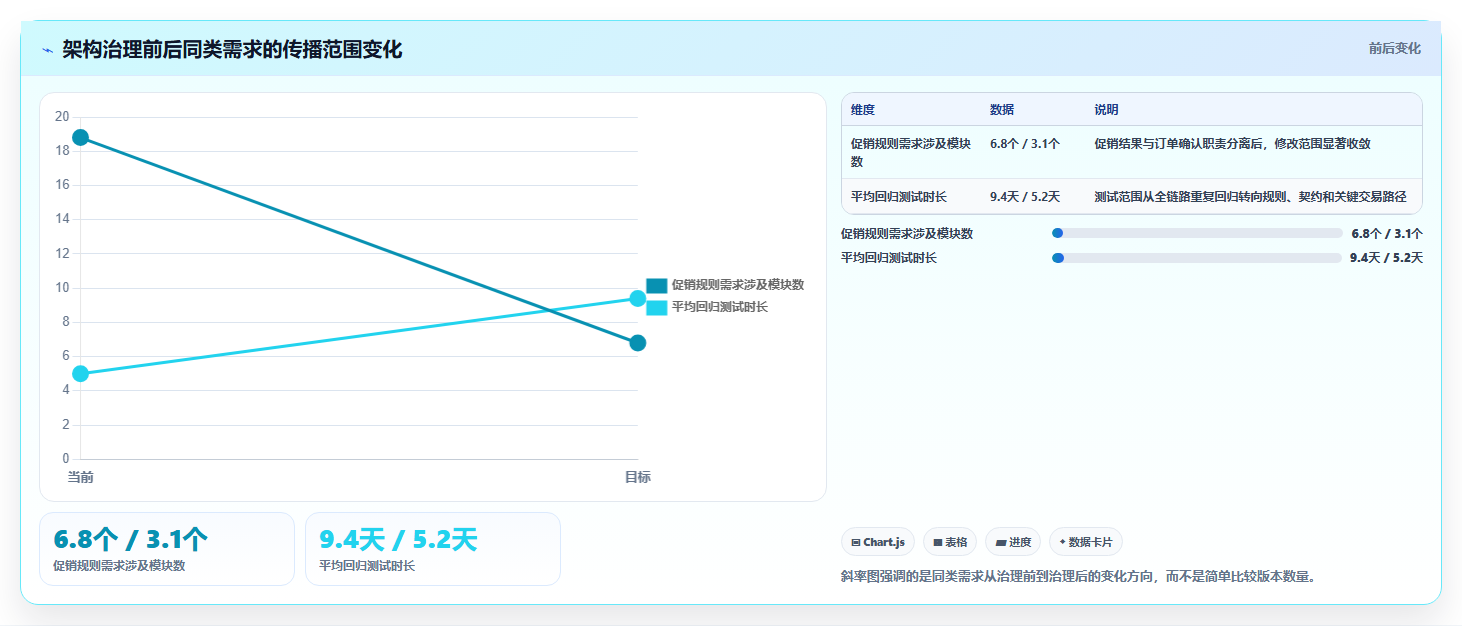Toggle 促销规则需求涉及模块数 legend swatch in chart
The height and width of the screenshot is (626, 1462).
(656, 285)
